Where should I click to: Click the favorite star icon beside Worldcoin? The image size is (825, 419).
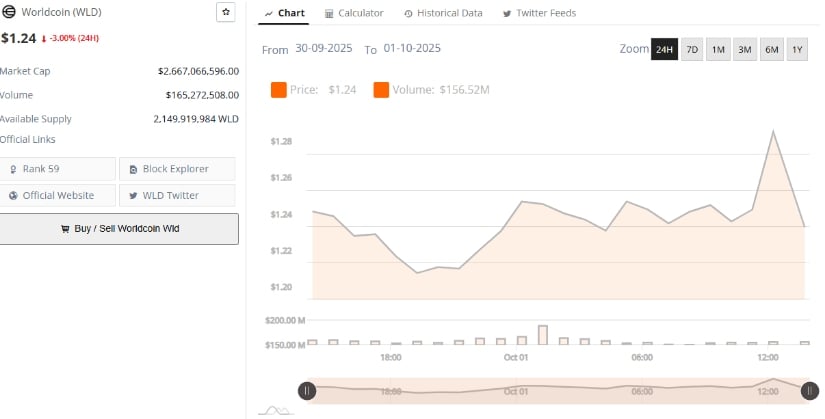point(226,12)
